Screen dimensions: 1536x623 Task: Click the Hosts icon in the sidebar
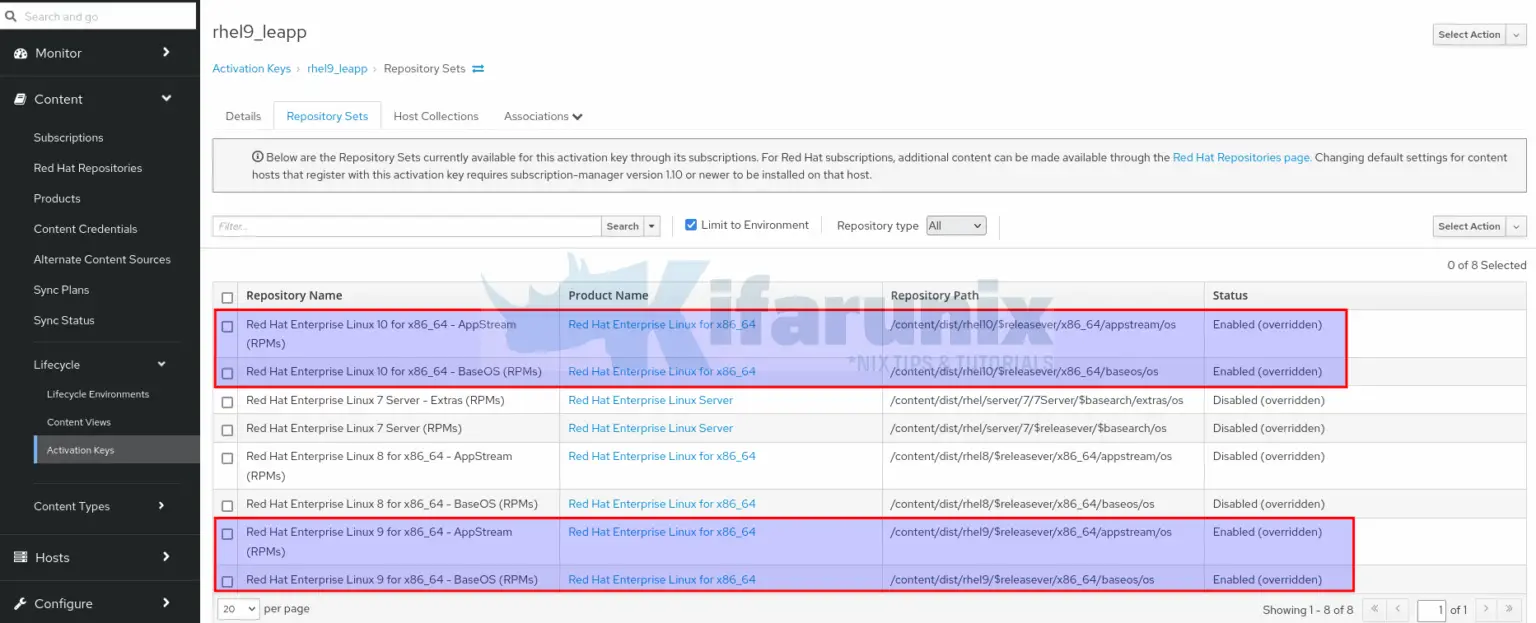[x=18, y=557]
